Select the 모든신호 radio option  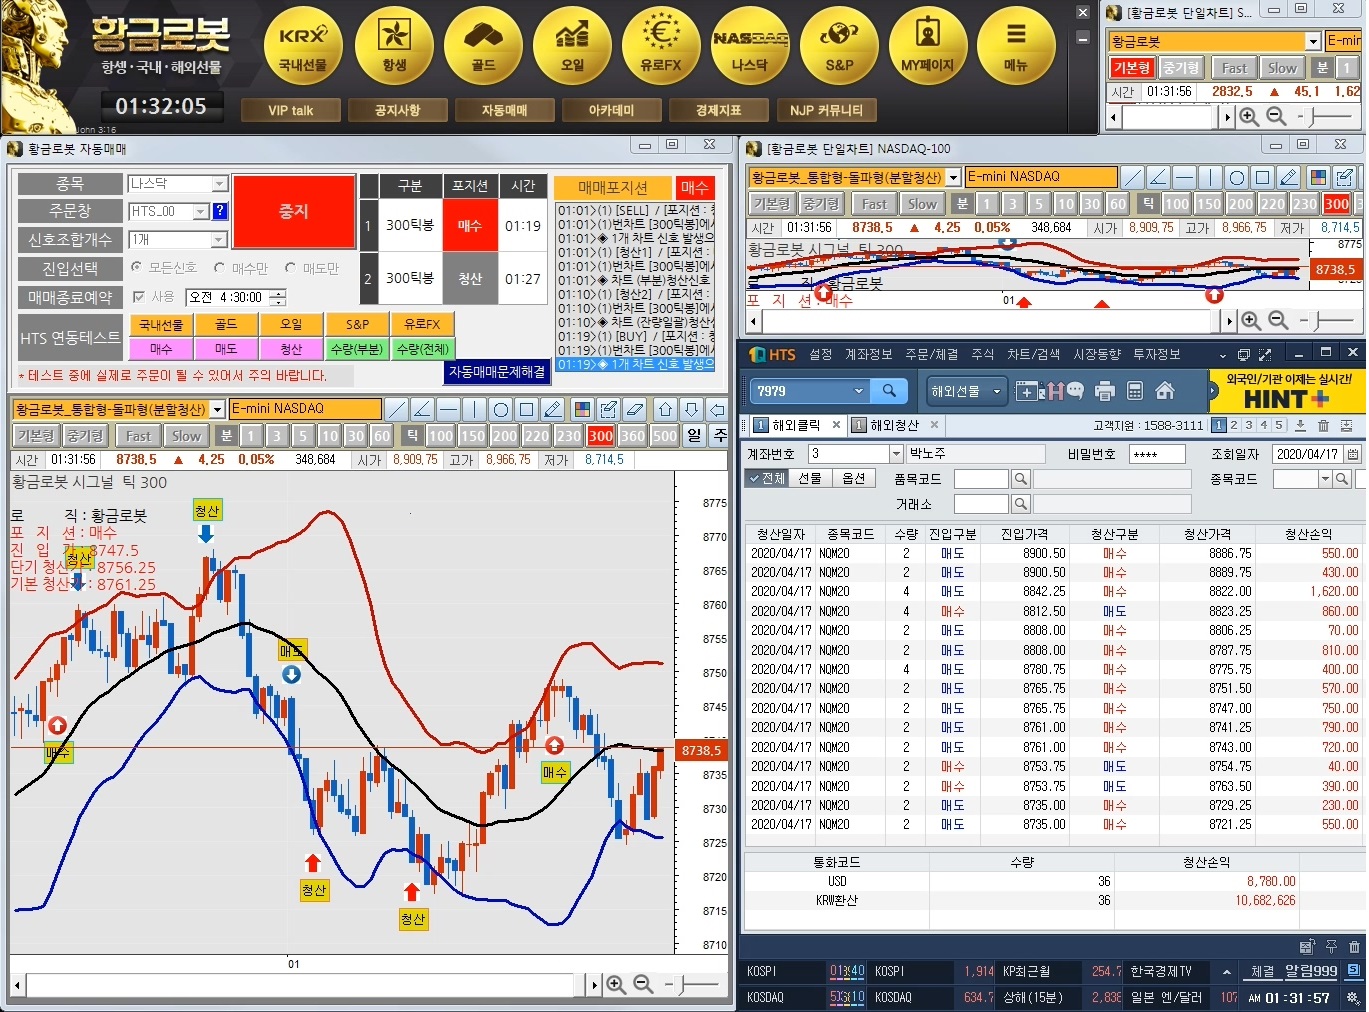(137, 268)
